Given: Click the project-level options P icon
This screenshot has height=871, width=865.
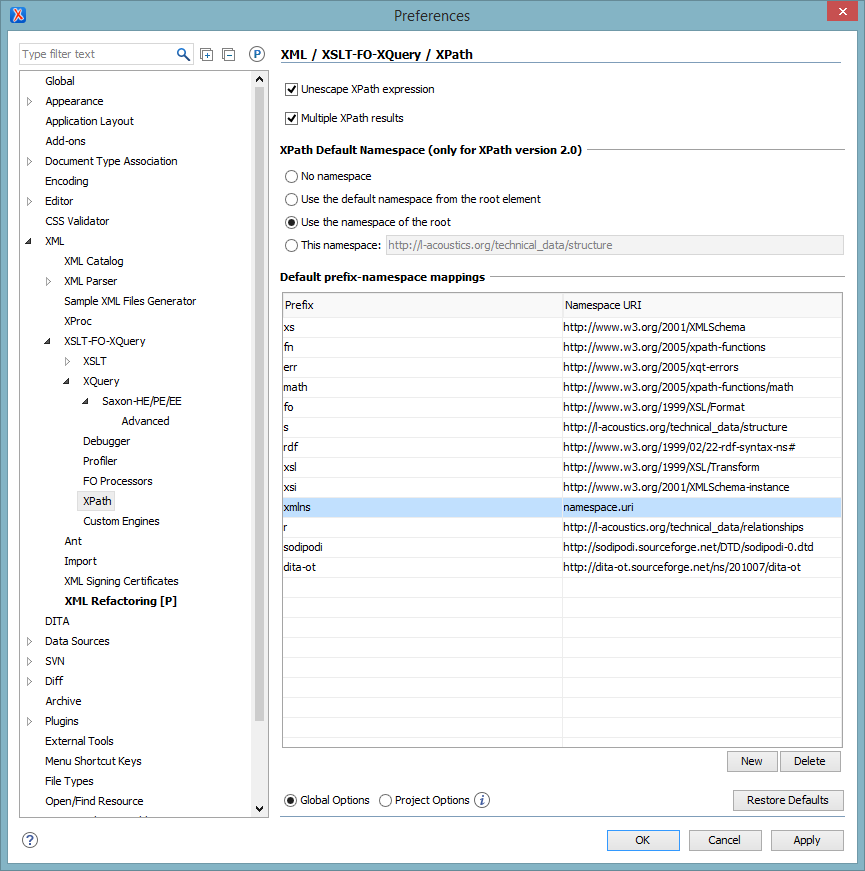Looking at the screenshot, I should [257, 54].
